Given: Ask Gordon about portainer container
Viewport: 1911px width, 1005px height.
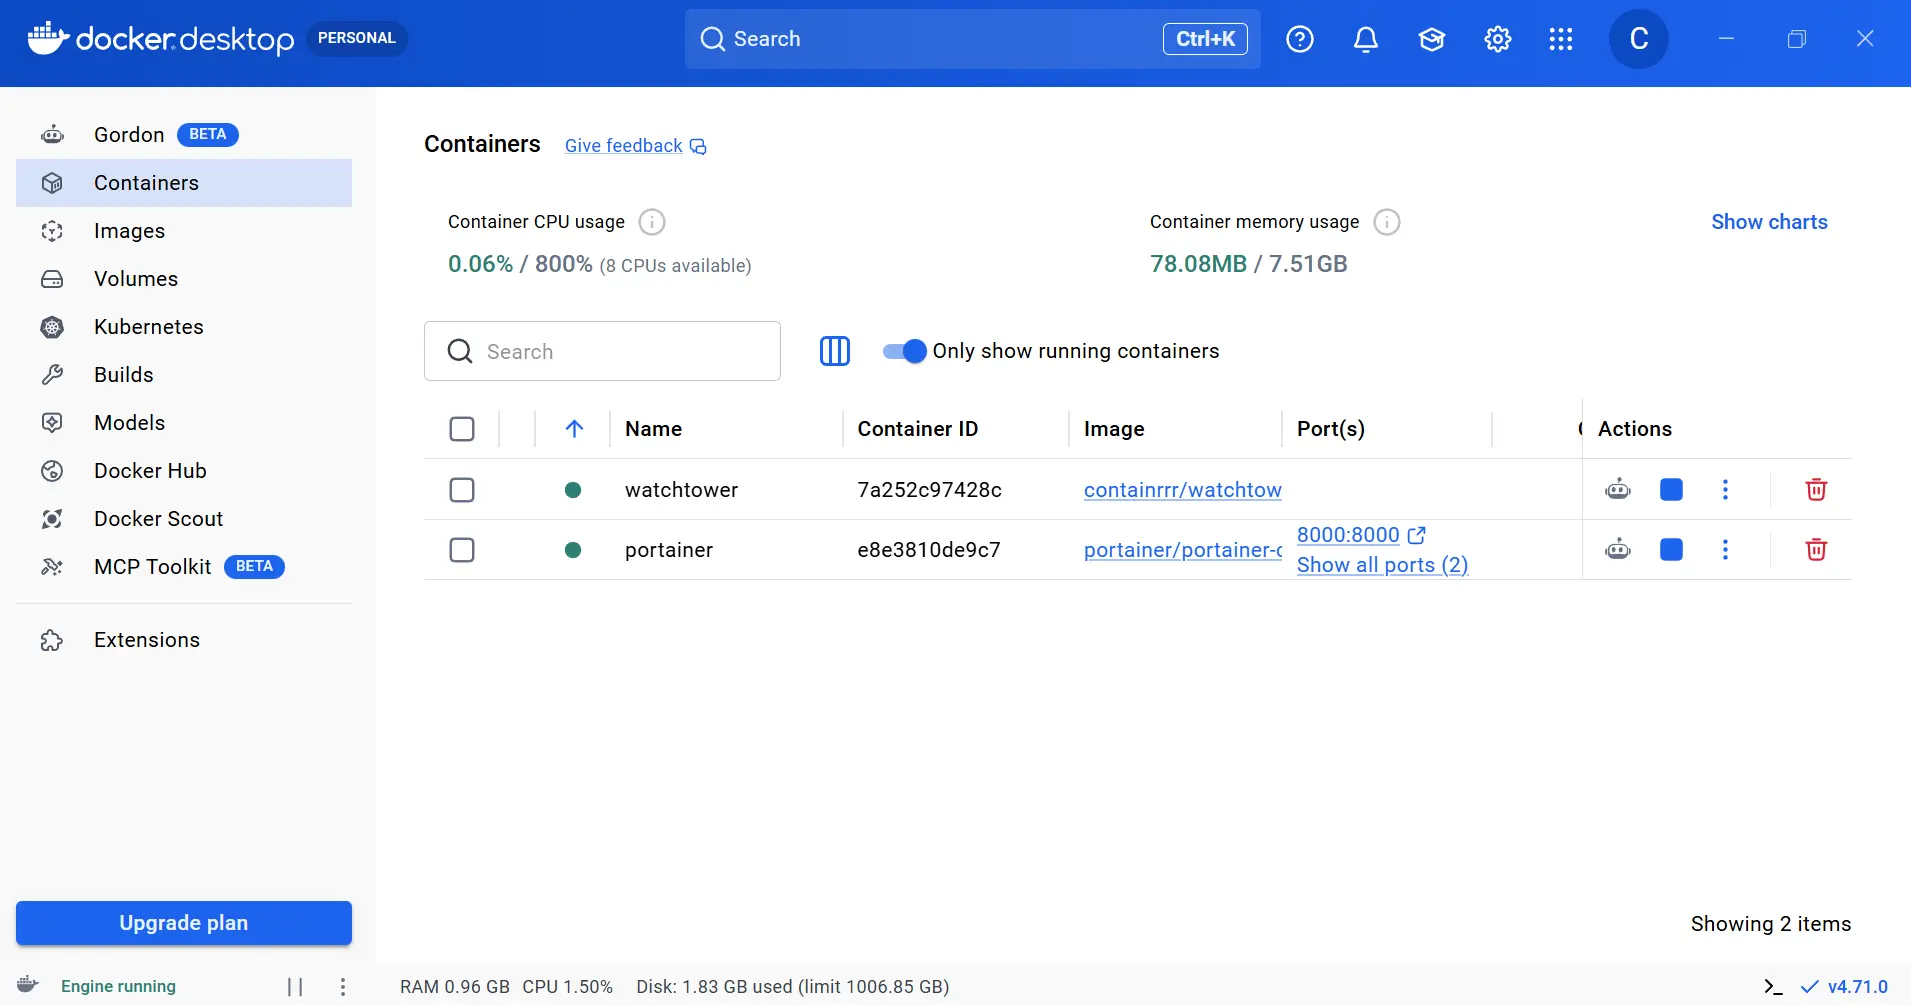Looking at the screenshot, I should [x=1618, y=550].
